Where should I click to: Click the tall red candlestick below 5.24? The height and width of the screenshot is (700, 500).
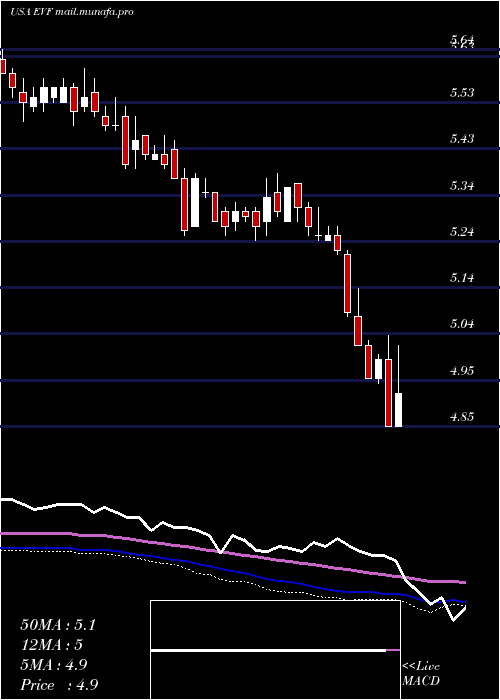pyautogui.click(x=347, y=283)
